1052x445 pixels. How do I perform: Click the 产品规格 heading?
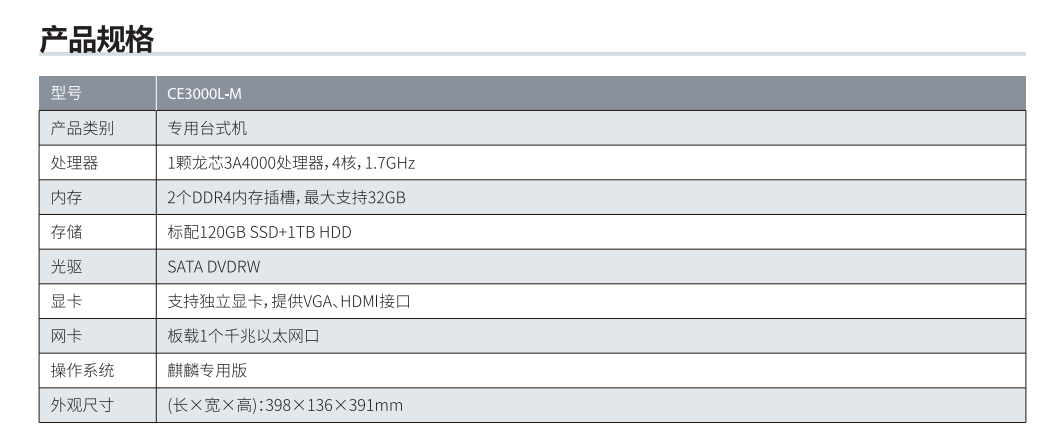pos(97,39)
